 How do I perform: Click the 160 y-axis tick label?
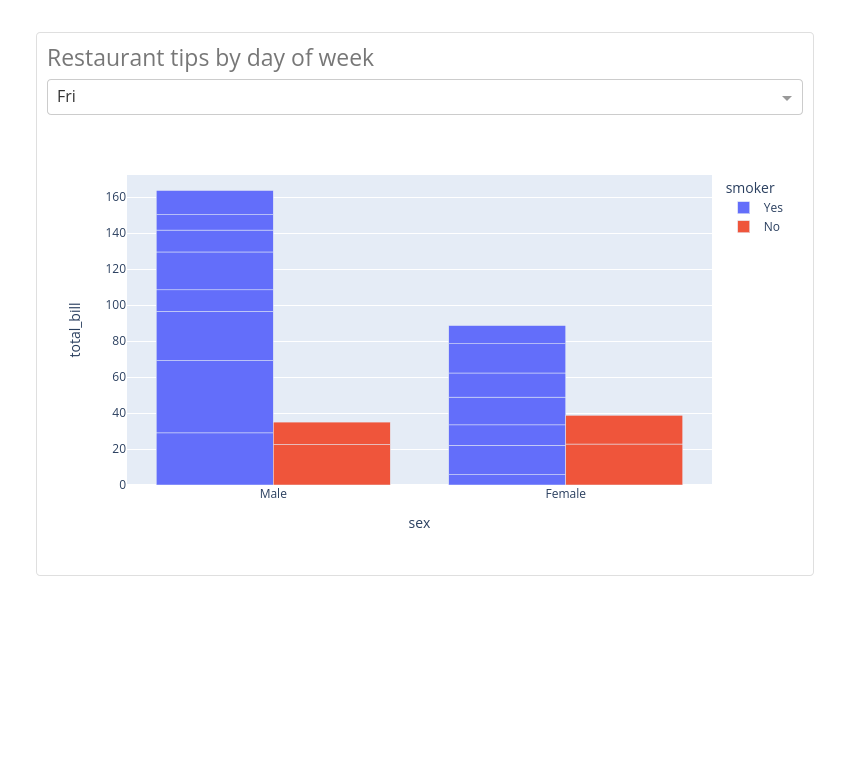pos(116,197)
